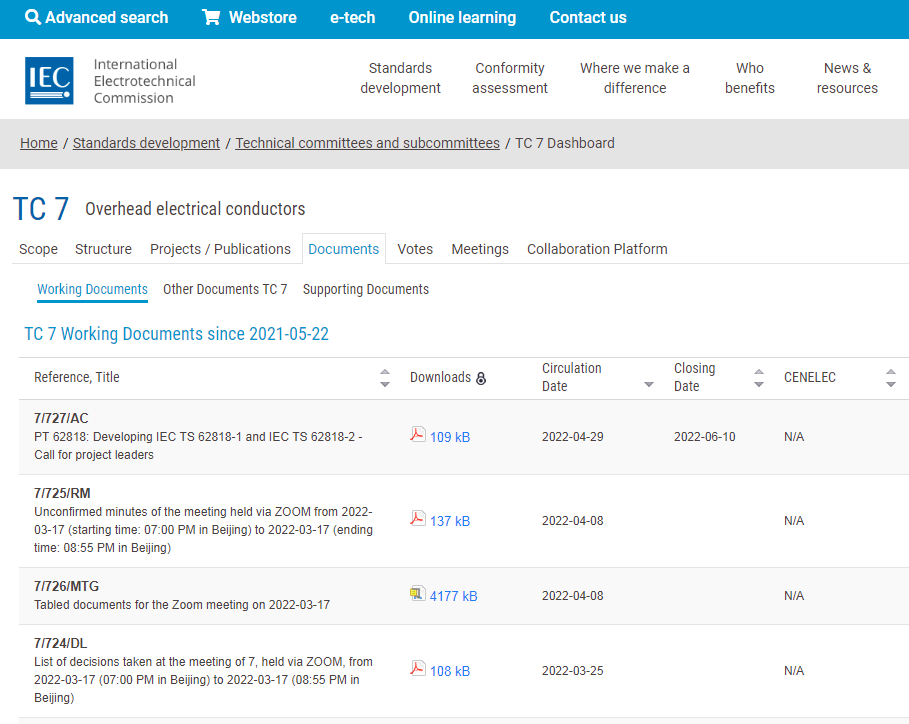Sort by Closing Date arrows

758,378
